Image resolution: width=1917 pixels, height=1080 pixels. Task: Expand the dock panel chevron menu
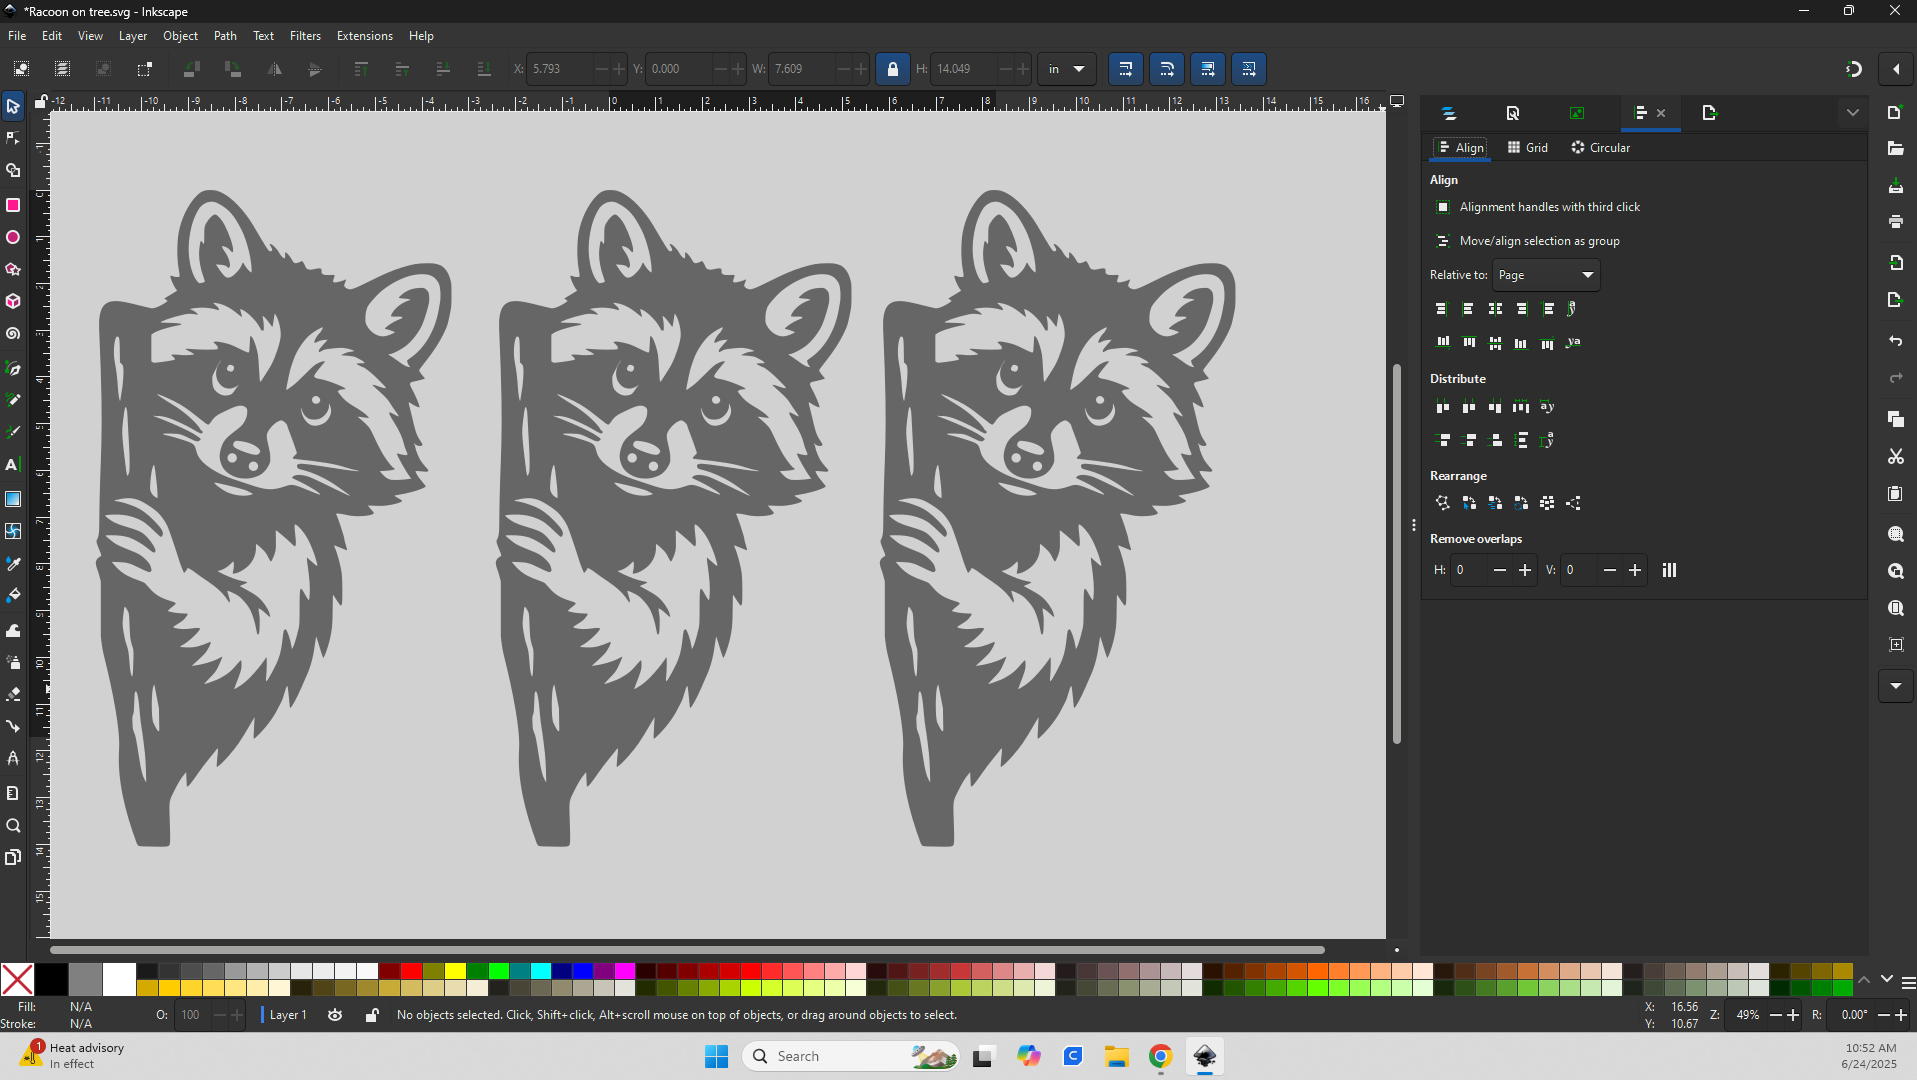(x=1852, y=113)
